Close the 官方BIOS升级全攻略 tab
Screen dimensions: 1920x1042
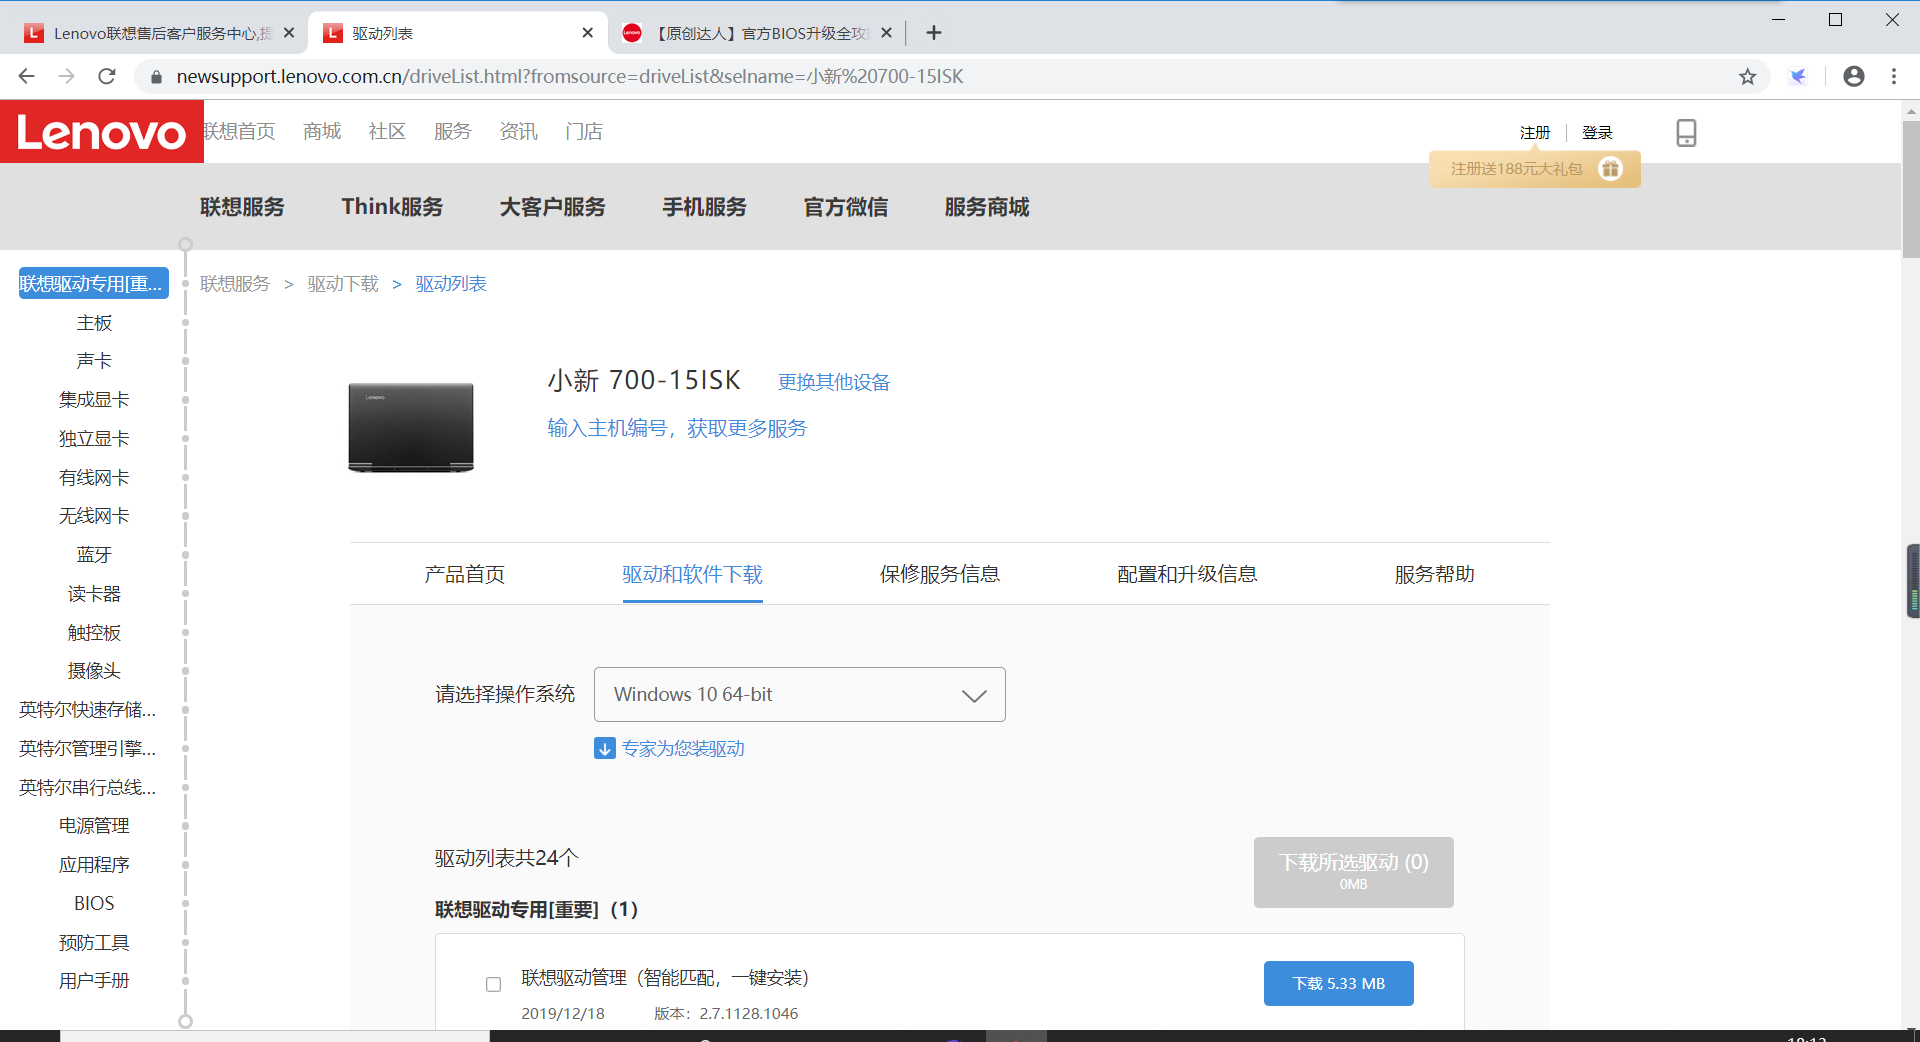886,33
